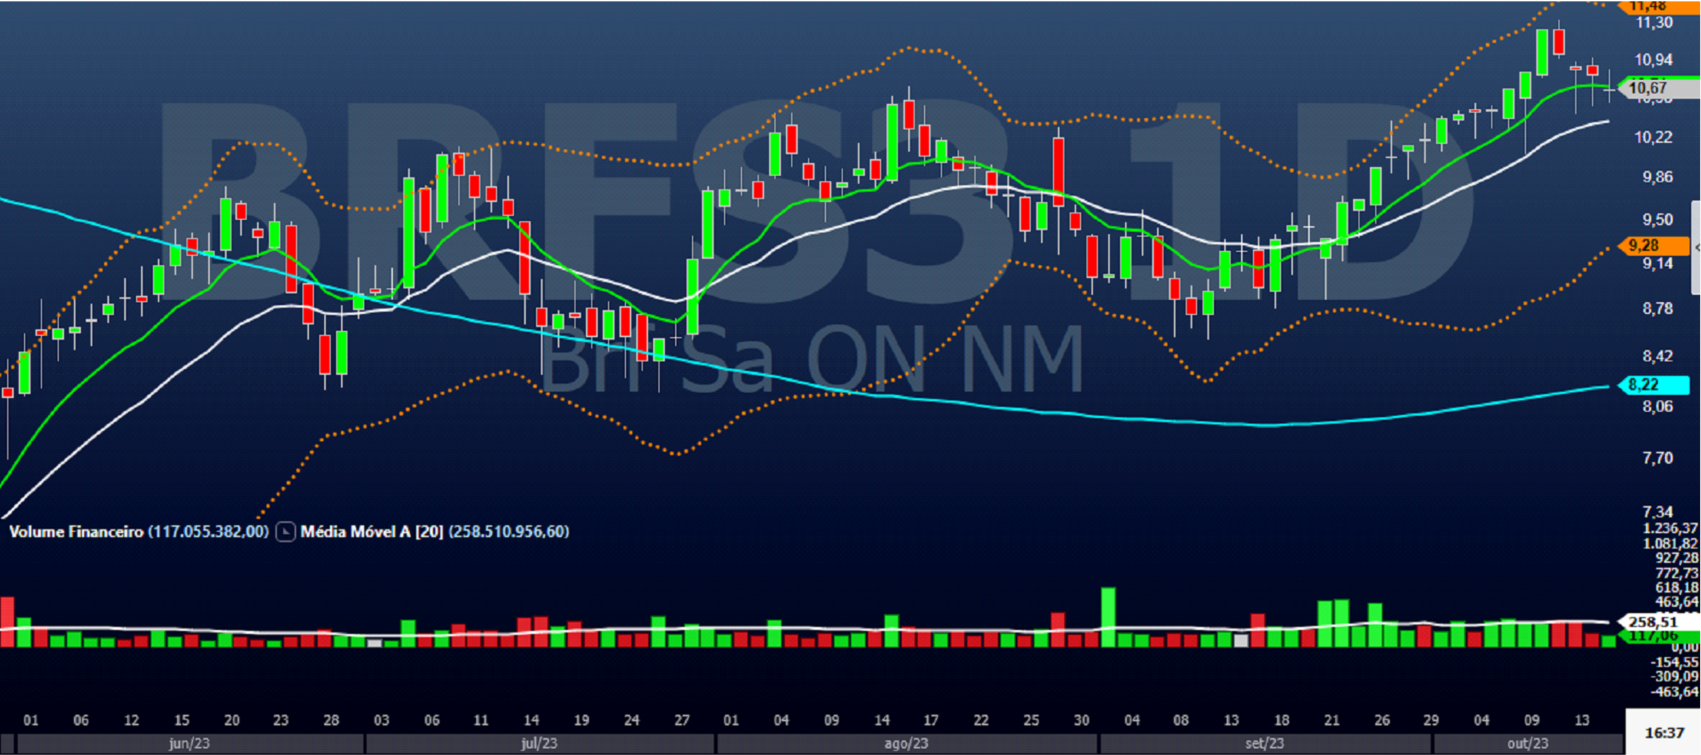Click the ago/23 month bar on timeline
This screenshot has height=755, width=1701.
pyautogui.click(x=906, y=744)
